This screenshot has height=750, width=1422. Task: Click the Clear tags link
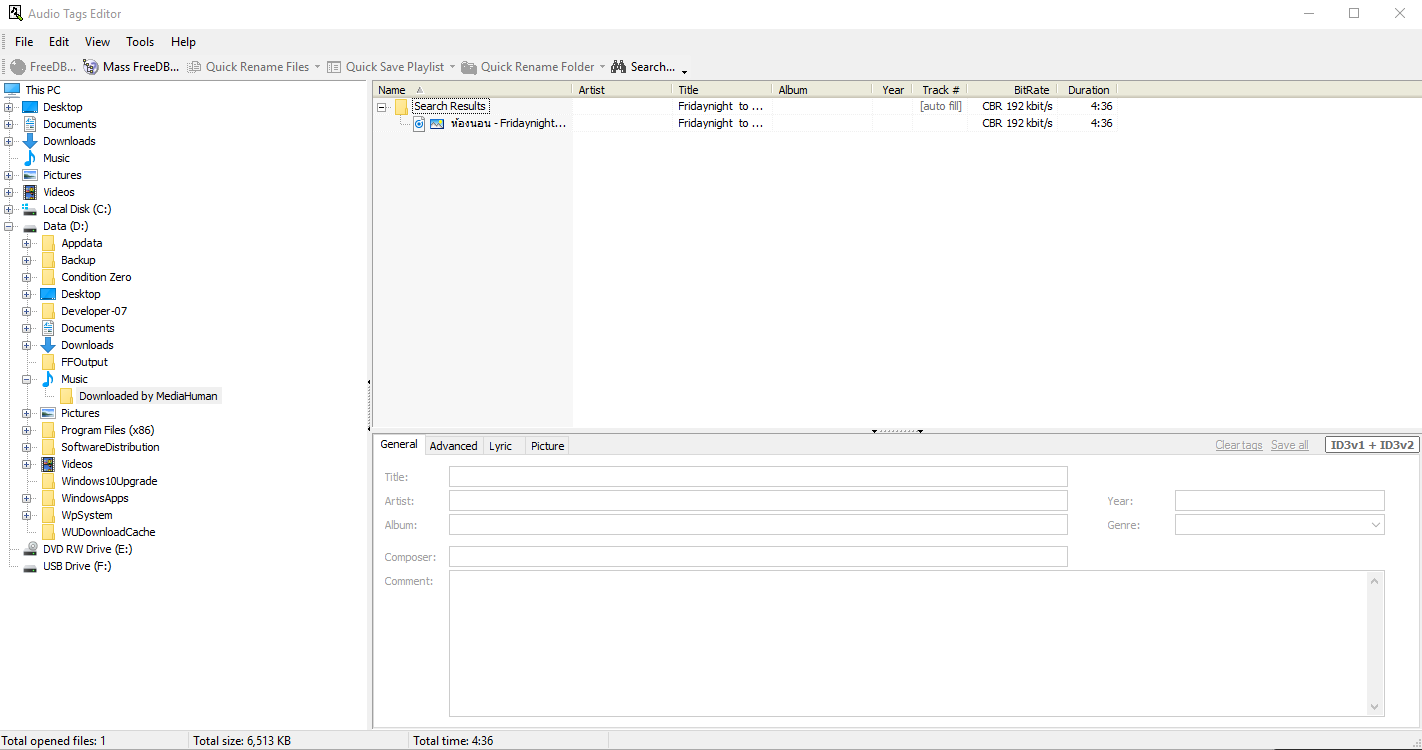pos(1239,445)
